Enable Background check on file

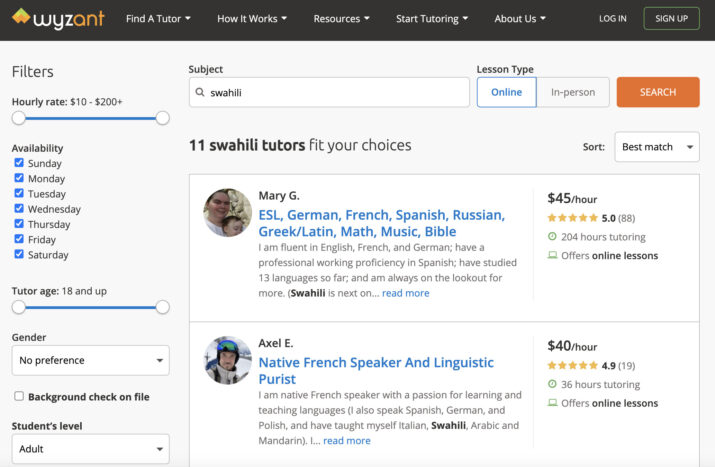click(x=19, y=396)
